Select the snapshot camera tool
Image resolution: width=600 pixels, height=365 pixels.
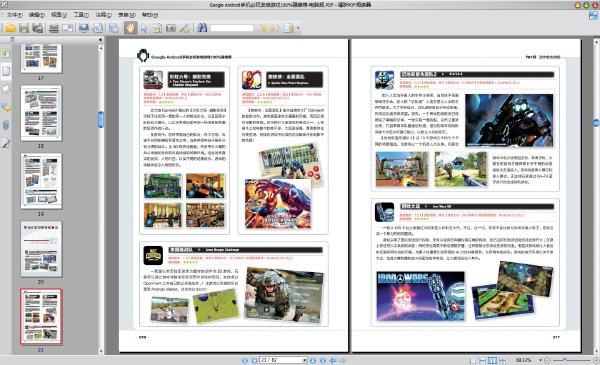click(x=171, y=28)
